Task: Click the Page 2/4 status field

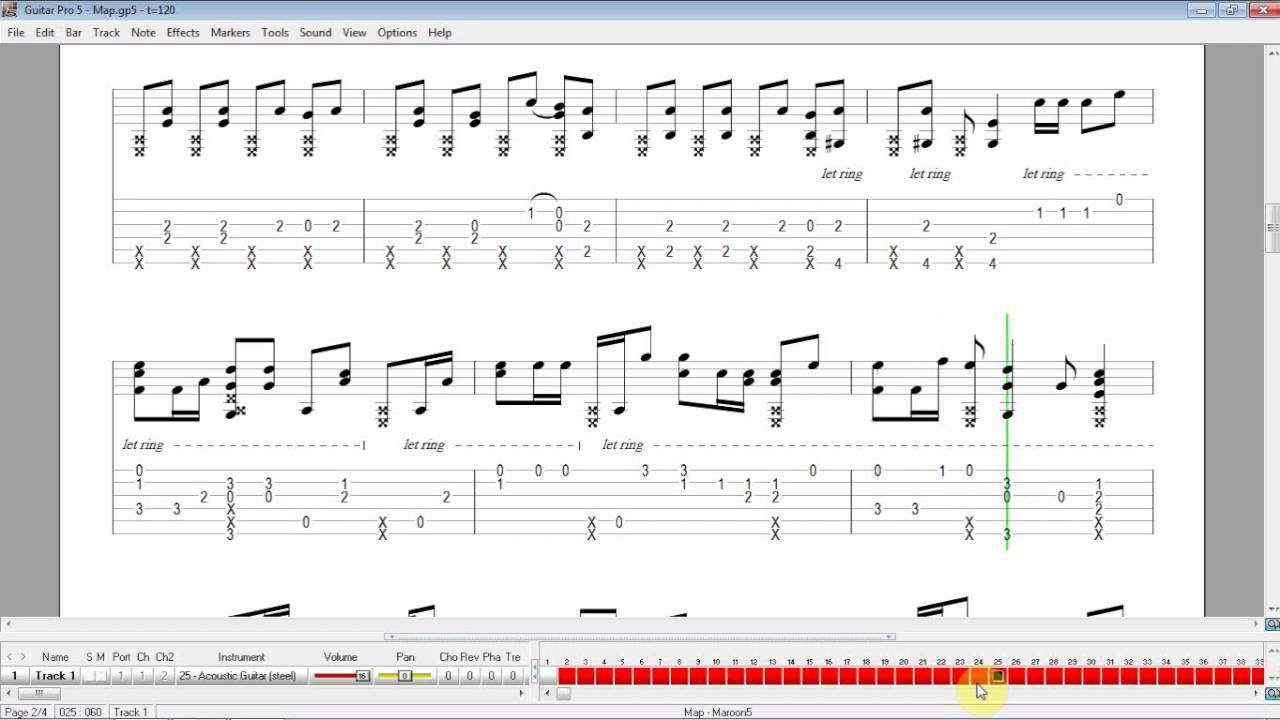Action: point(26,712)
